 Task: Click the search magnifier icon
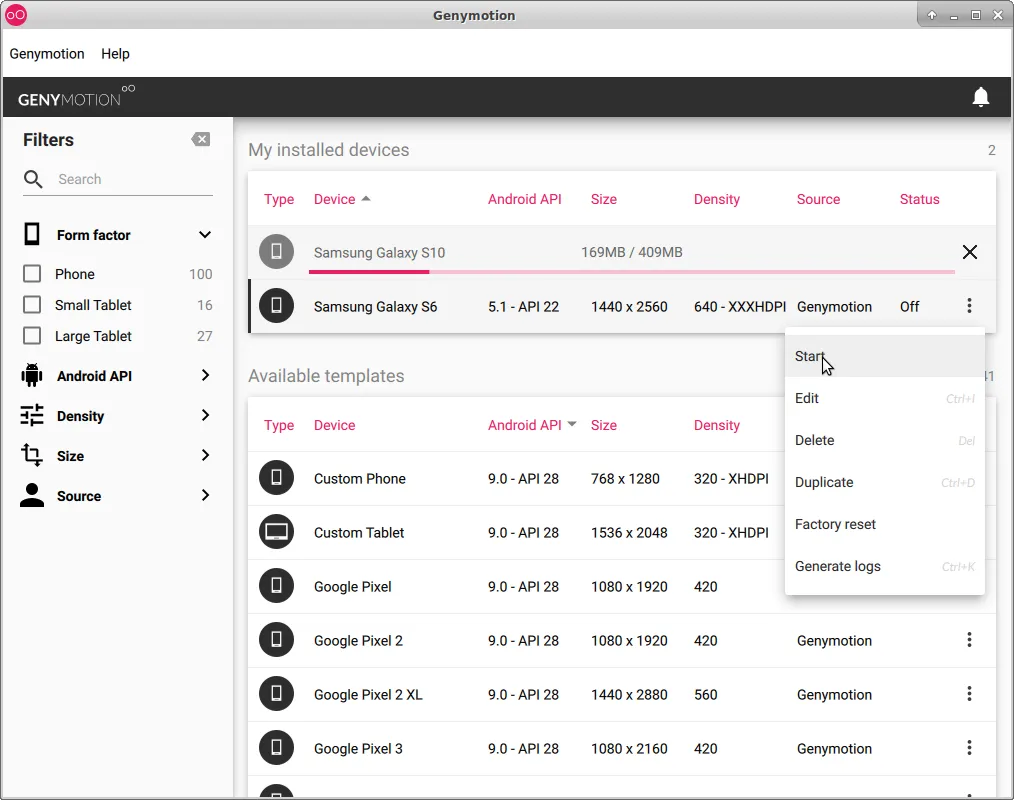click(x=33, y=179)
